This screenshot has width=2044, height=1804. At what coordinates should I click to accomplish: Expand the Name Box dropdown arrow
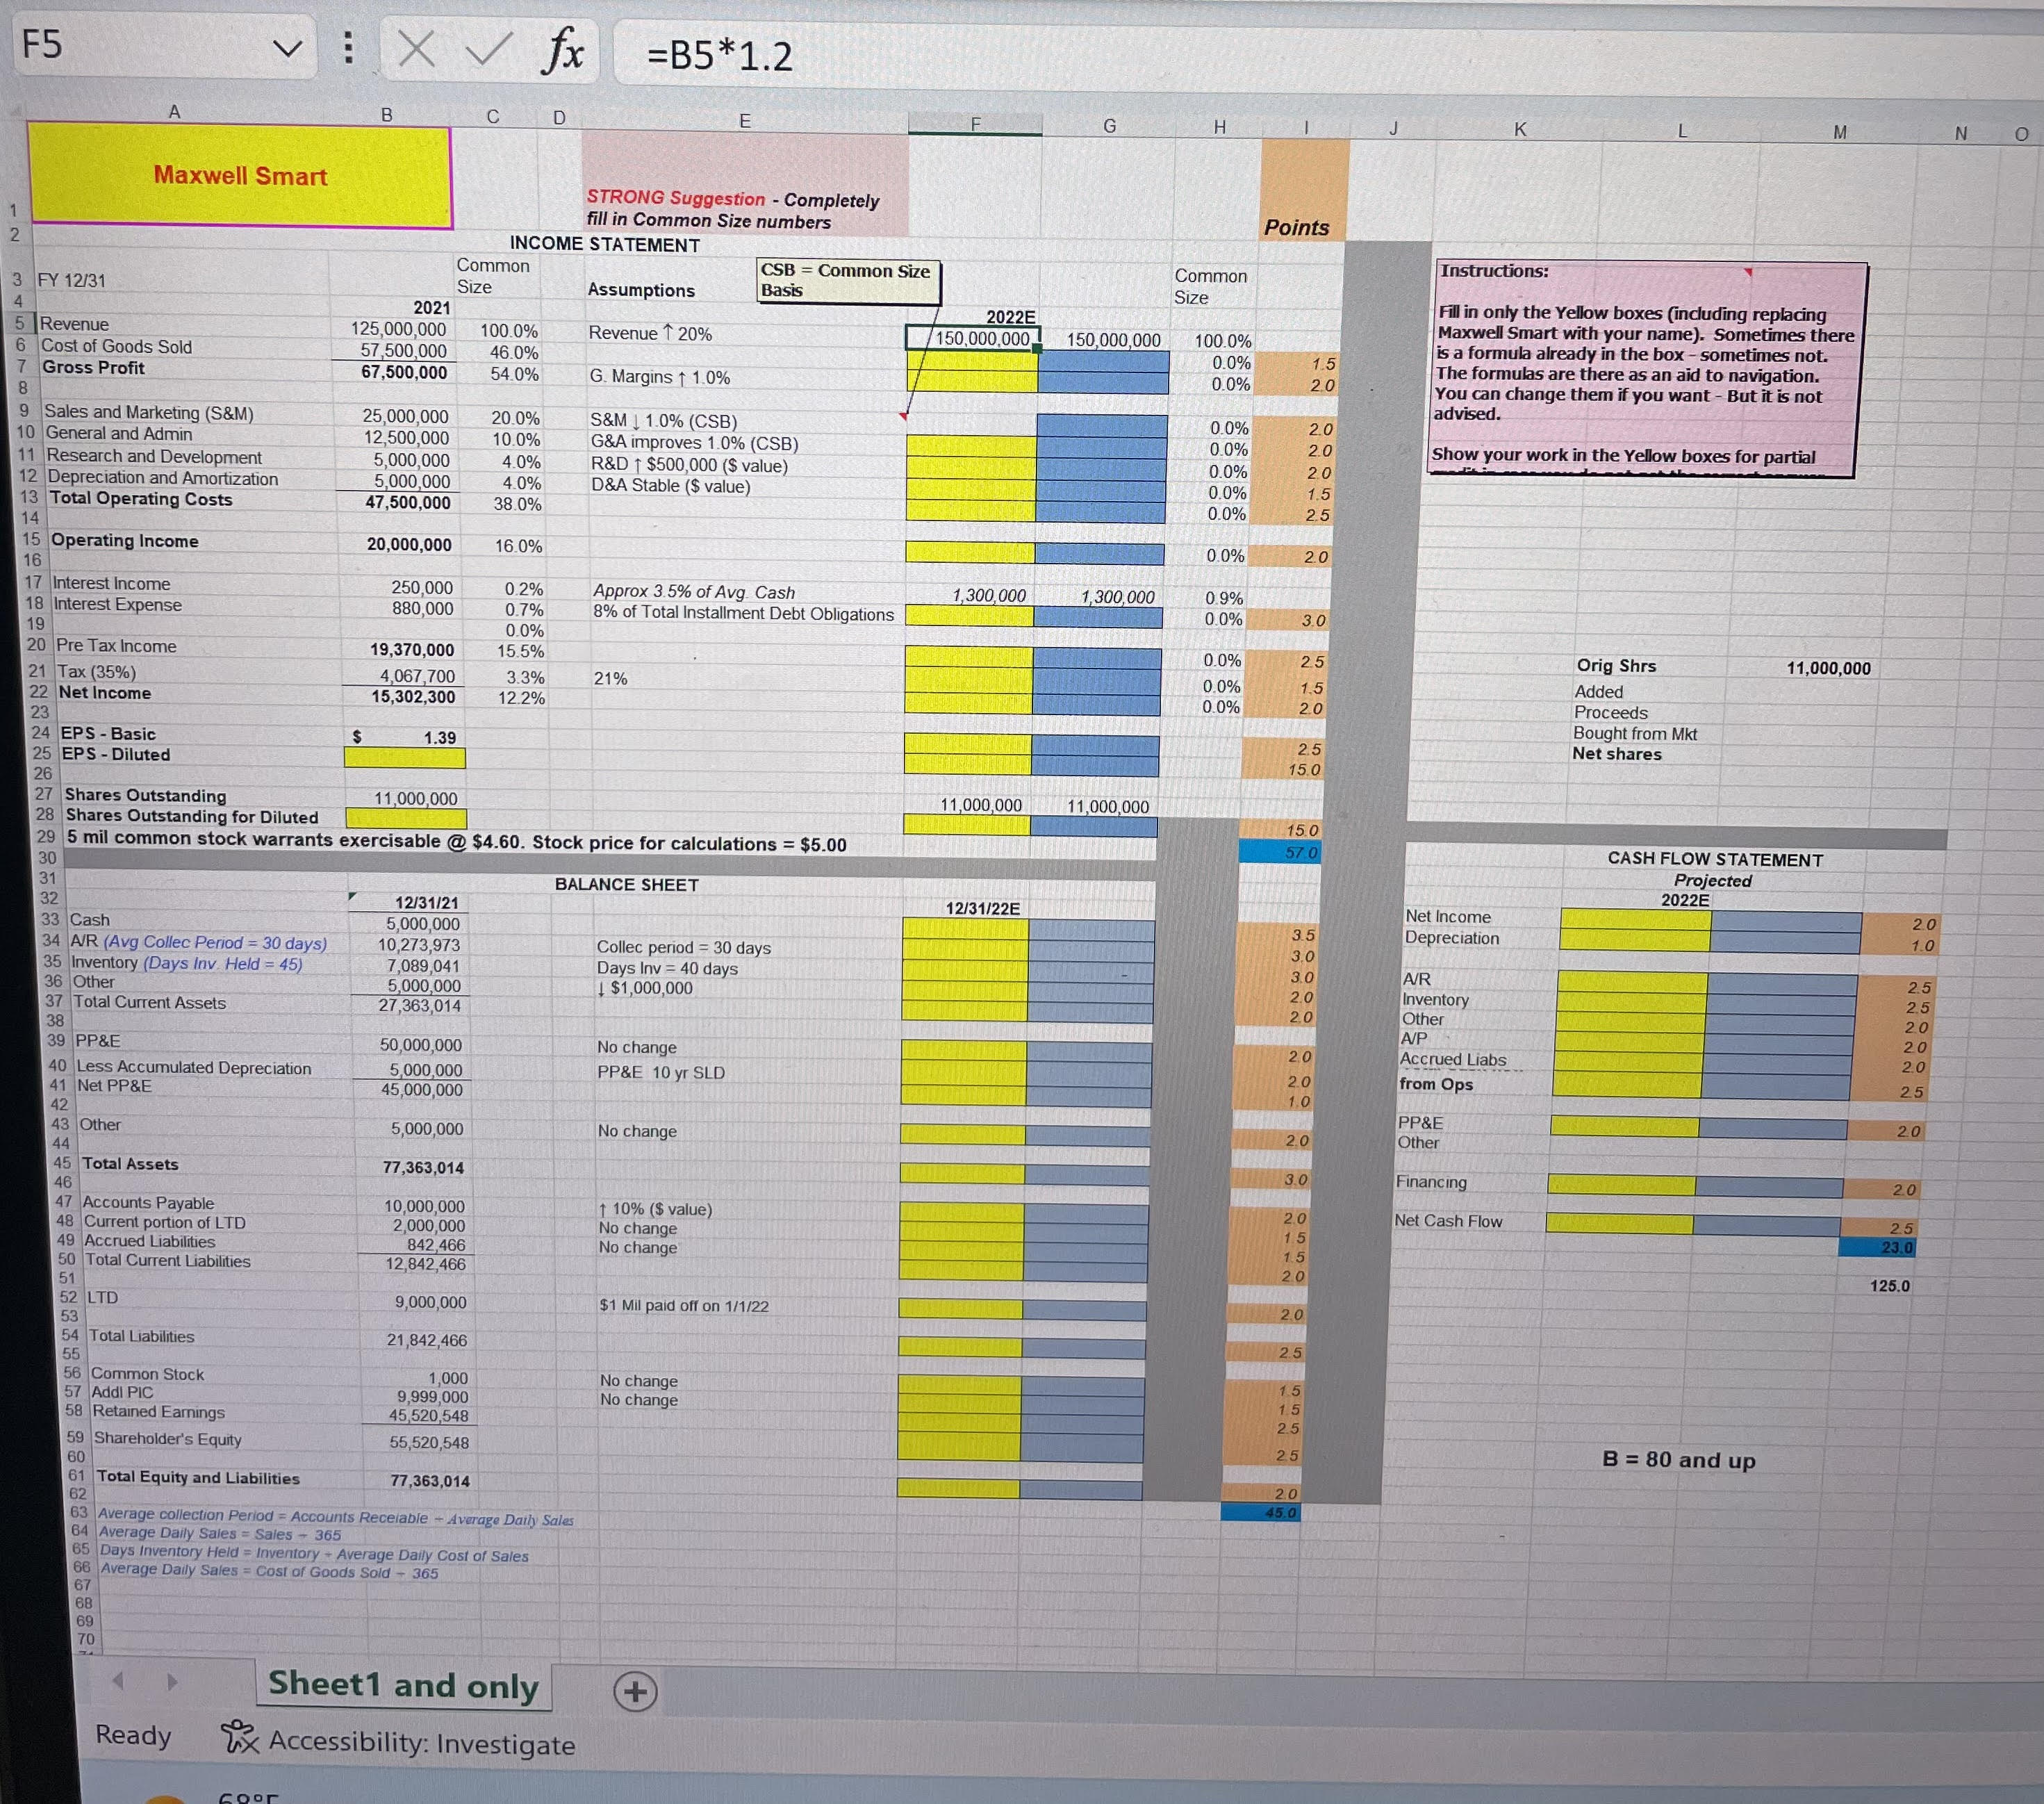(288, 48)
